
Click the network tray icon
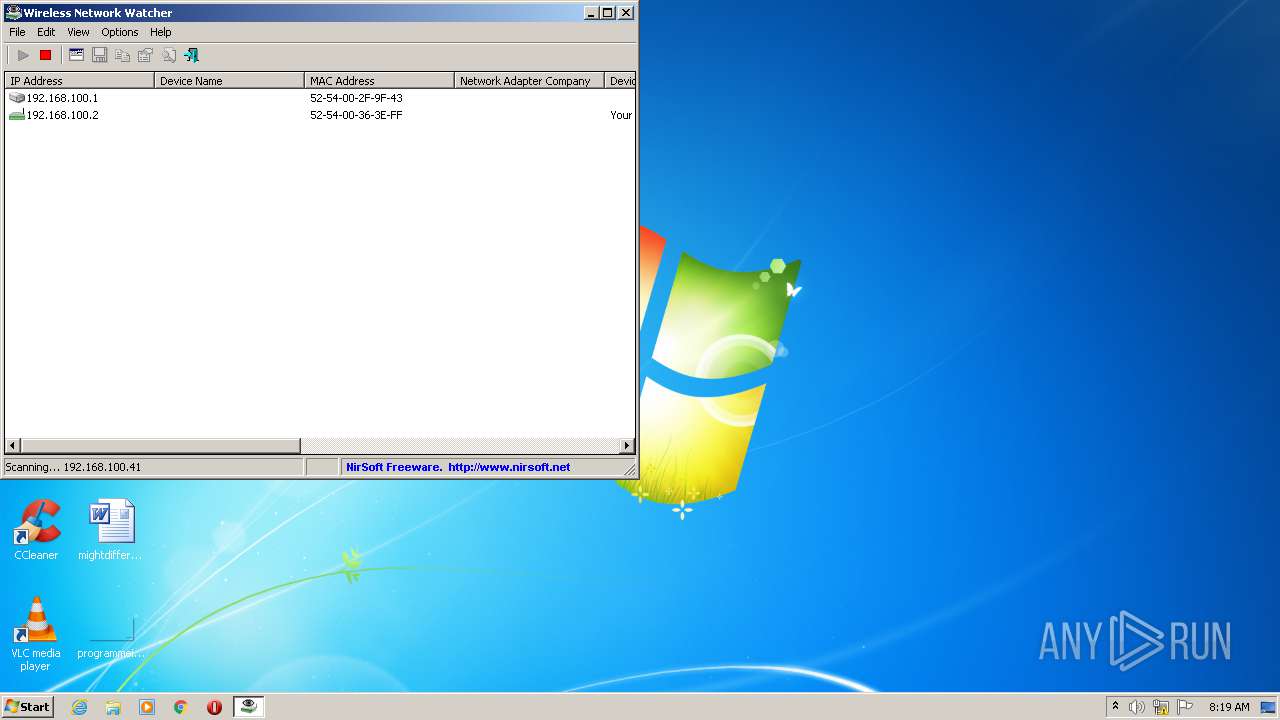click(1161, 707)
